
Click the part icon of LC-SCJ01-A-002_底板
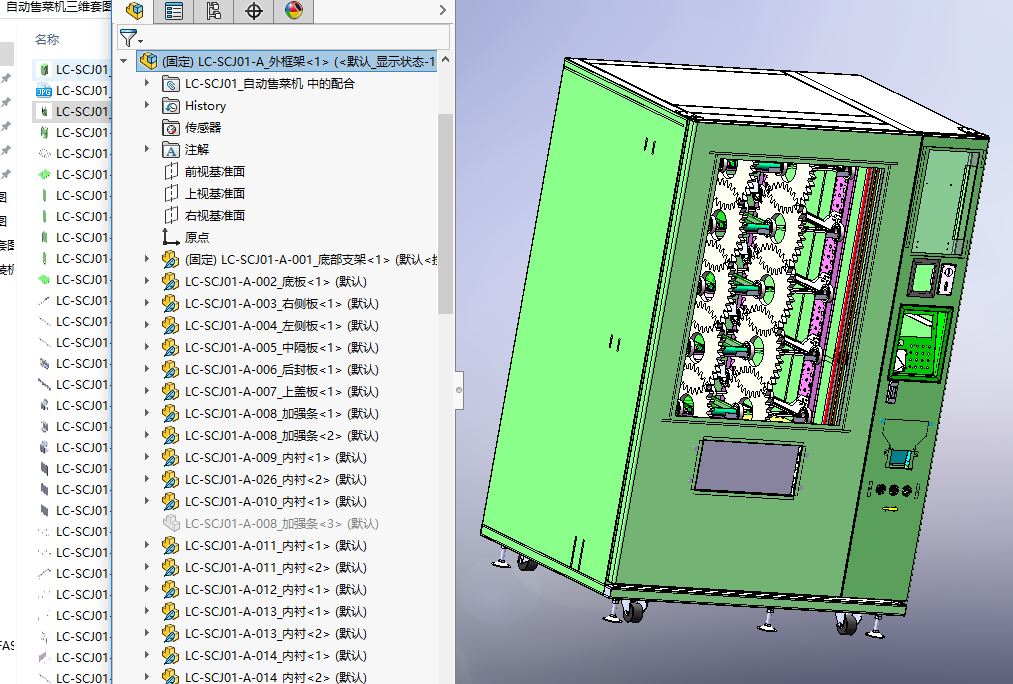point(171,282)
